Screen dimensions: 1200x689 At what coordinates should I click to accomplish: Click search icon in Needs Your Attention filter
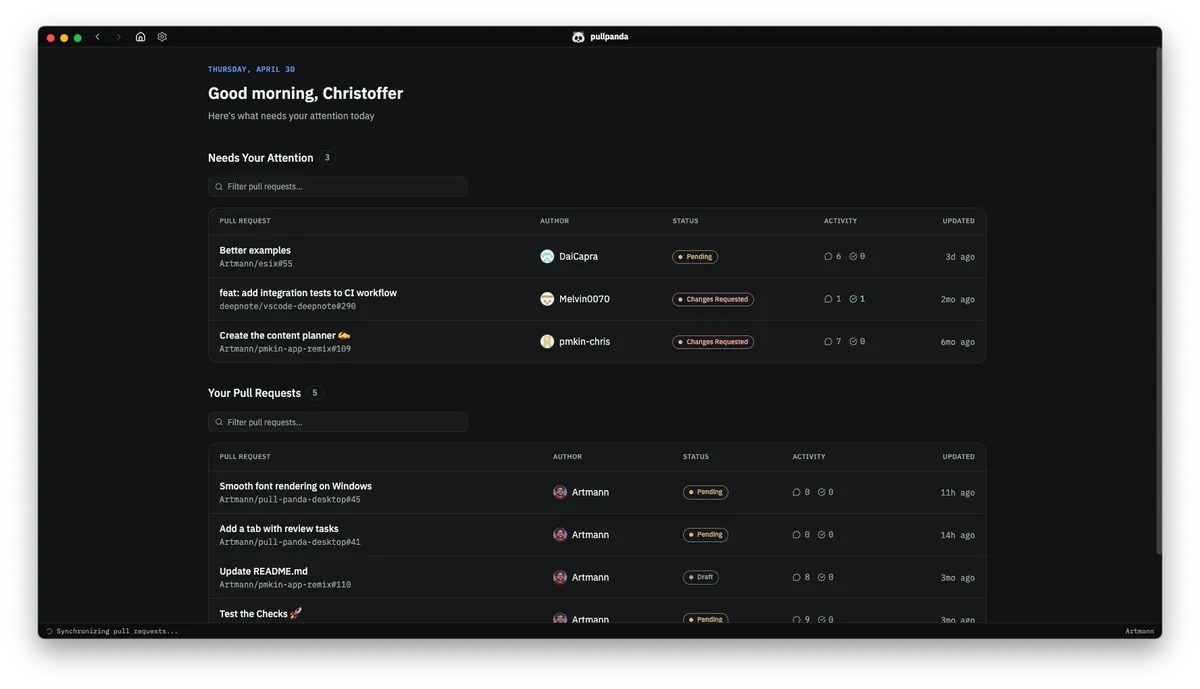pos(219,187)
